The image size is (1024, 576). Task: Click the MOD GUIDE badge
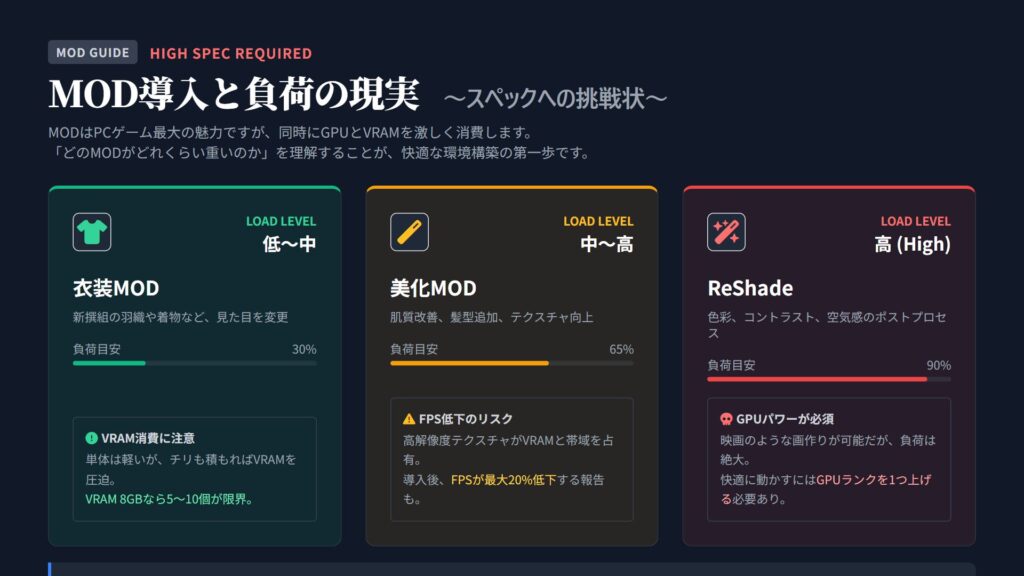coord(93,52)
